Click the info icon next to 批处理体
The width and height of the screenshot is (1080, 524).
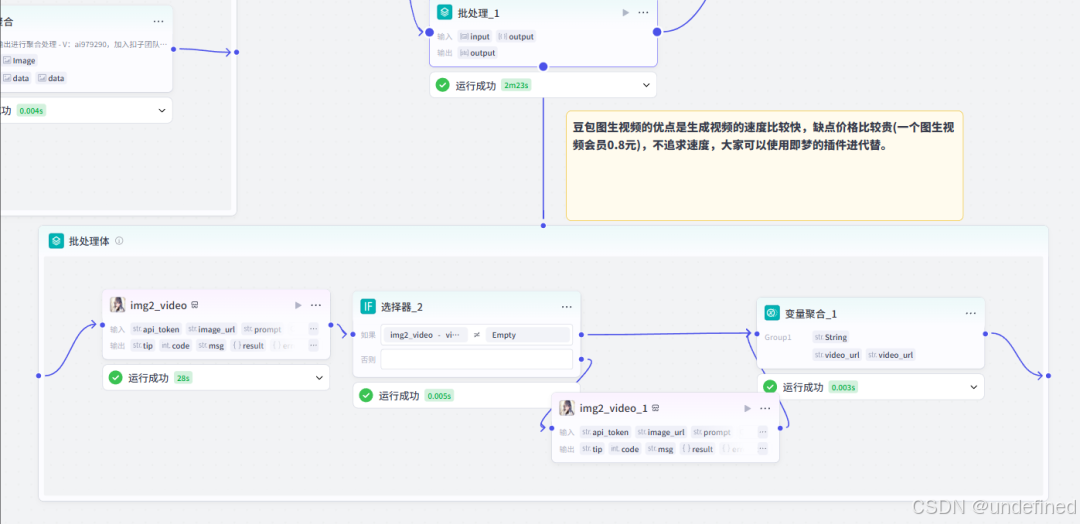tap(119, 241)
